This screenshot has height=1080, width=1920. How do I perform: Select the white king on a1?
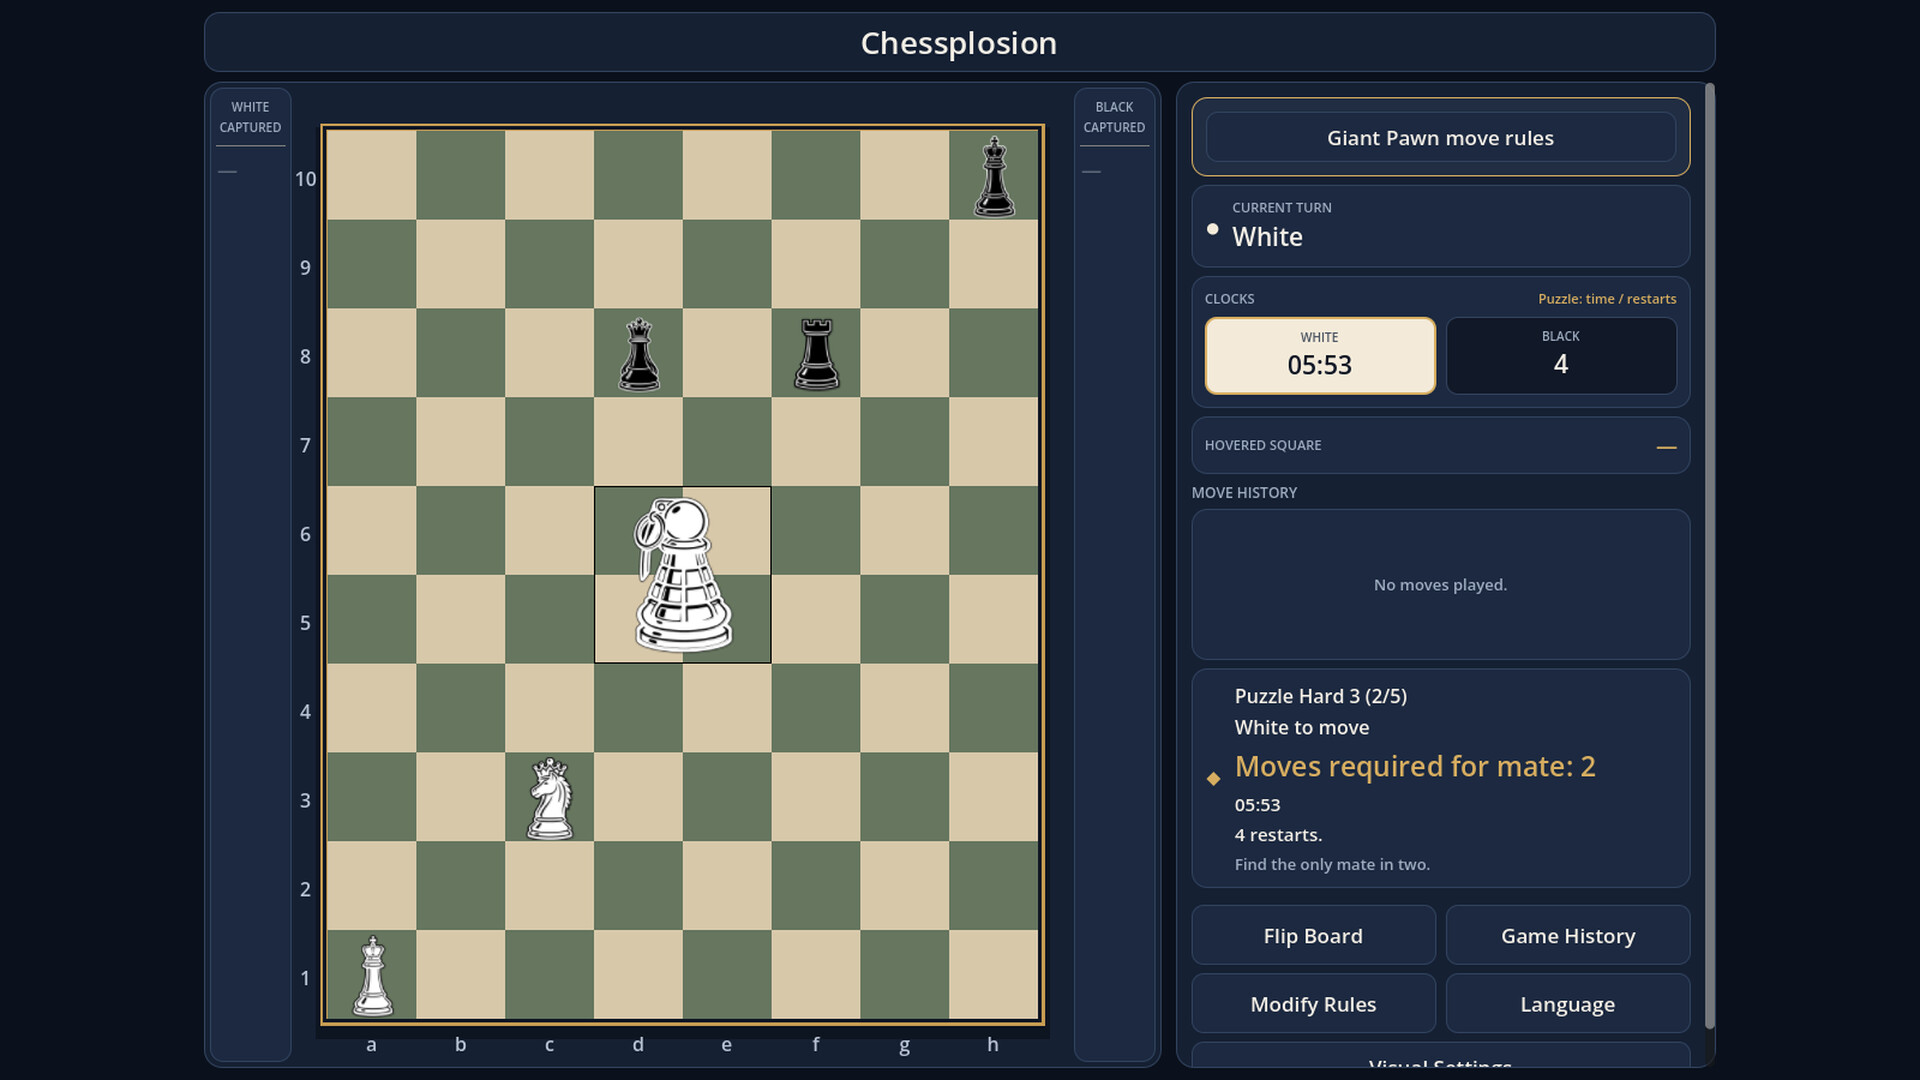coord(372,976)
